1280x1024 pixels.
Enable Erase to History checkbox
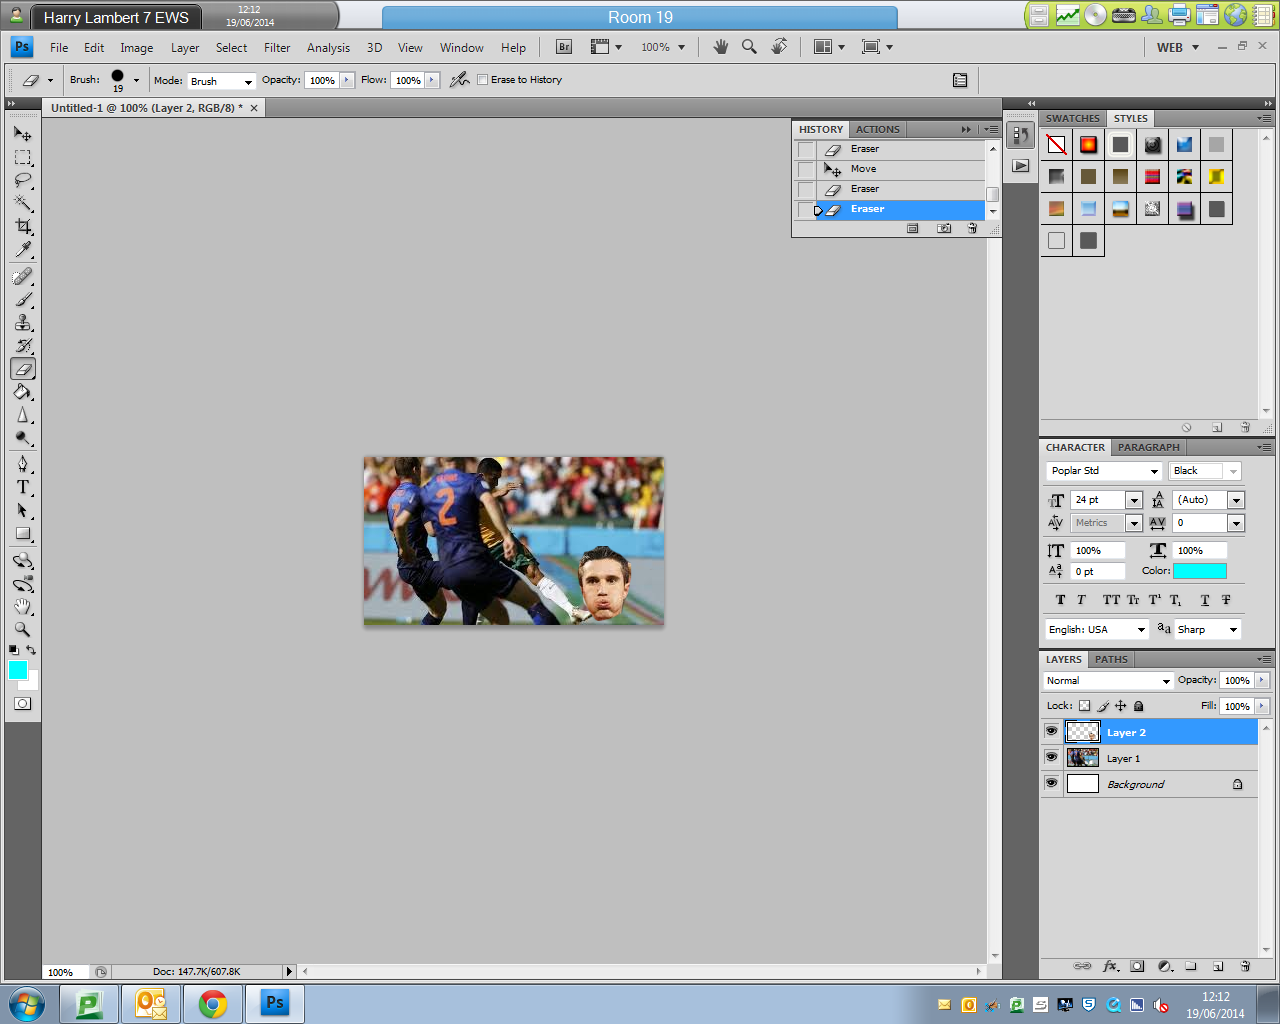483,80
